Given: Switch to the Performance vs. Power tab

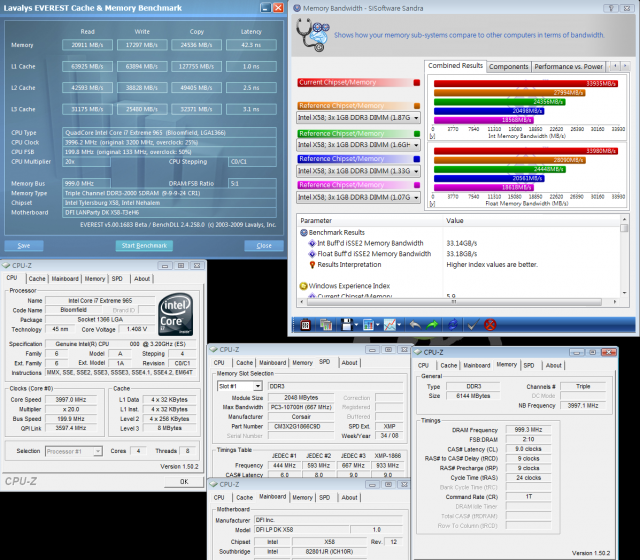Looking at the screenshot, I should [568, 67].
